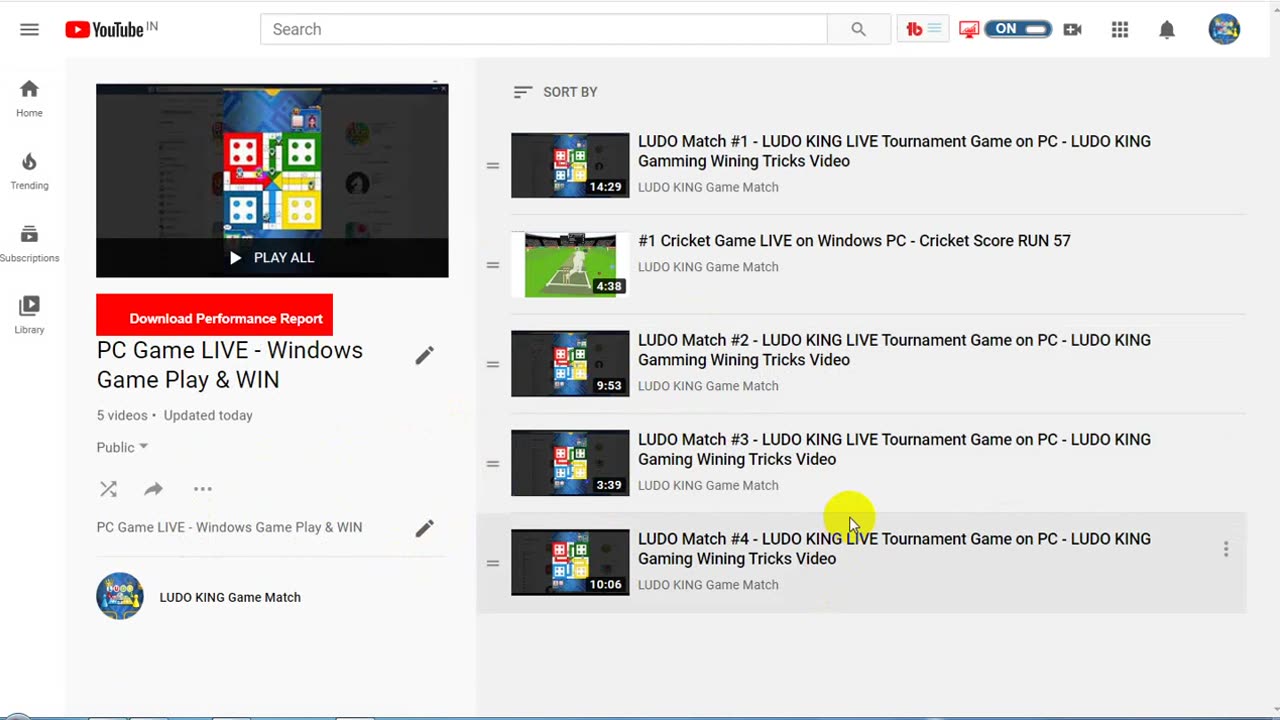The width and height of the screenshot is (1280, 720).
Task: Open the create video camera icon
Action: 1072,29
